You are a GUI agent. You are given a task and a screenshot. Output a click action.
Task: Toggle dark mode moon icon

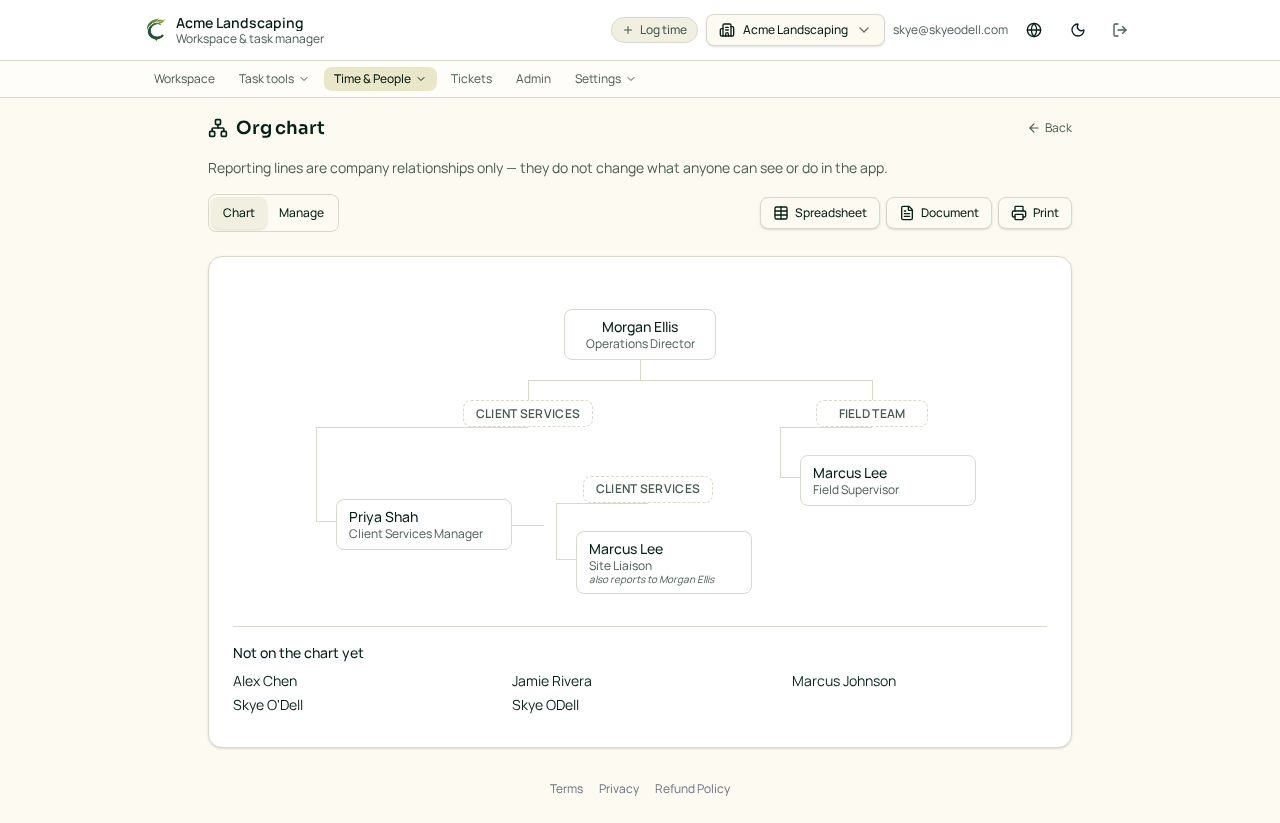(1078, 30)
